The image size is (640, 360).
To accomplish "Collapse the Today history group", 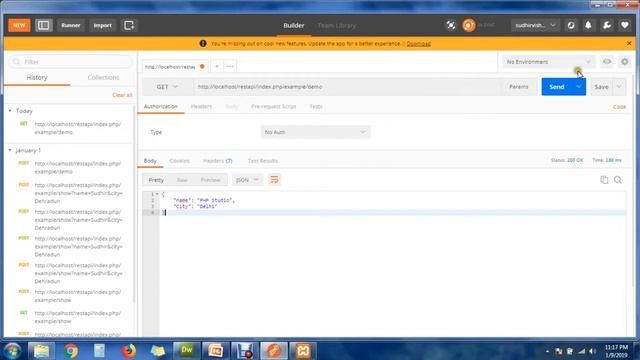I will (10, 111).
